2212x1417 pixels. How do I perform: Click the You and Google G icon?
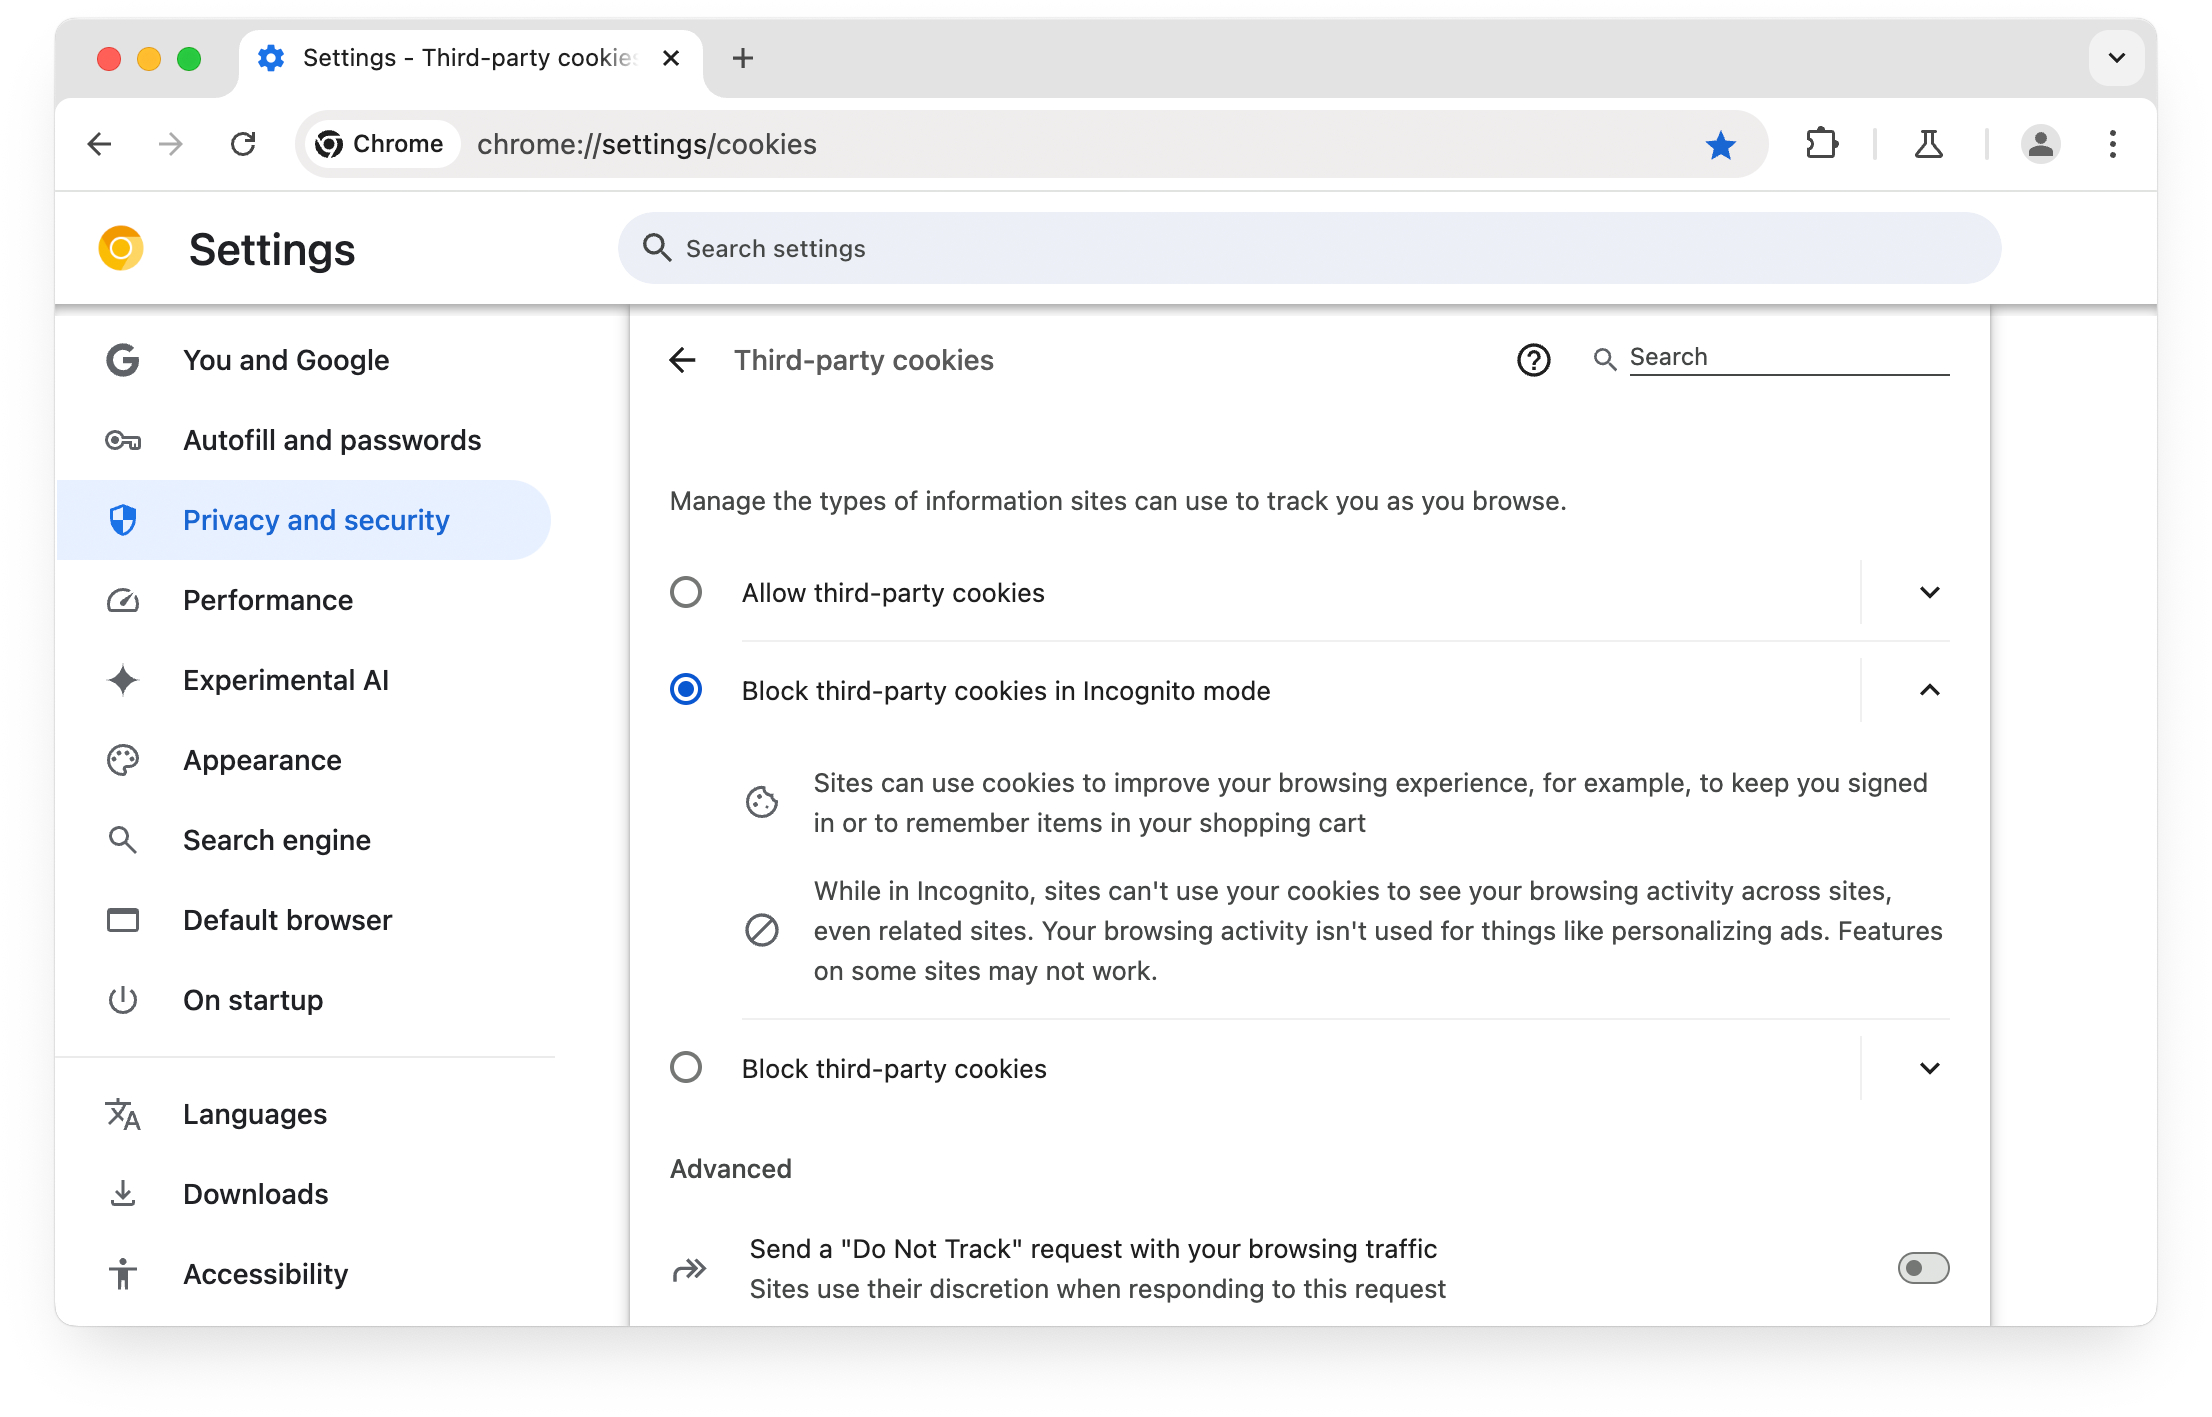coord(123,359)
